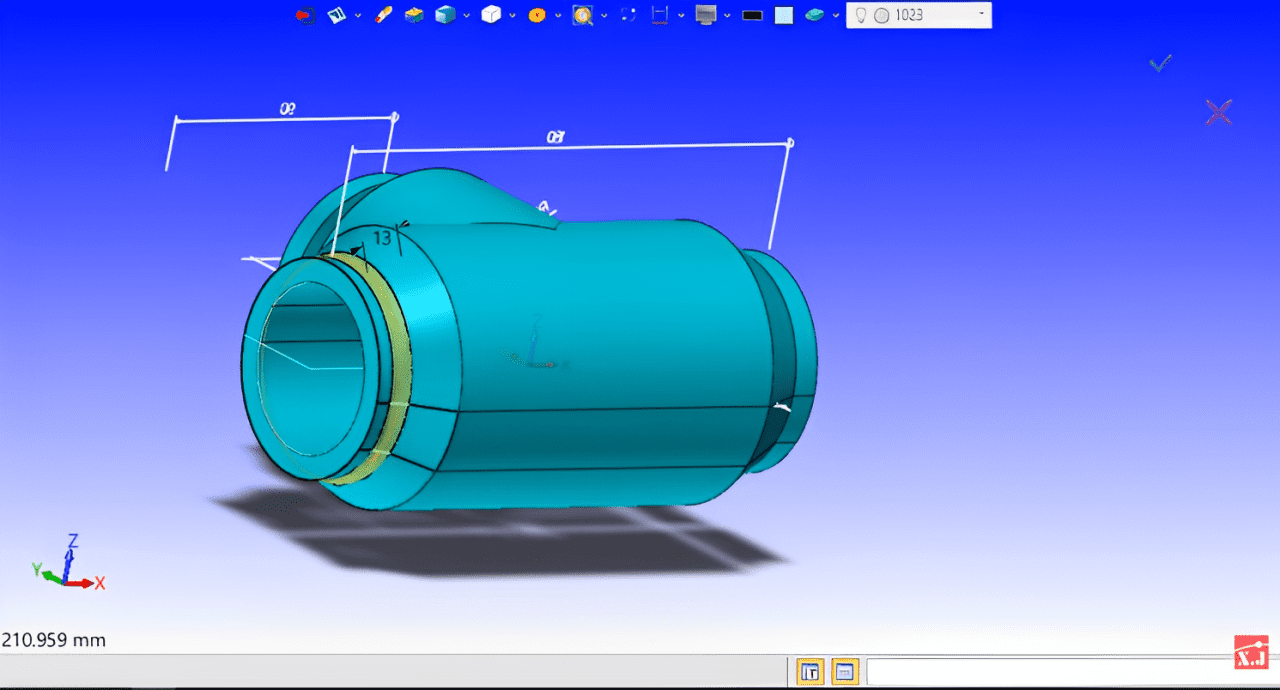This screenshot has height=690, width=1280.
Task: Click the pencil eraser icon in toolbar
Action: 382,15
